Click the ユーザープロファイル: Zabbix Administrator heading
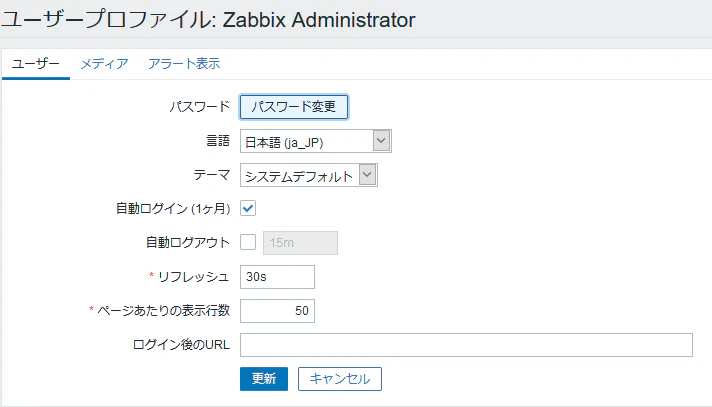712x407 pixels. (208, 20)
